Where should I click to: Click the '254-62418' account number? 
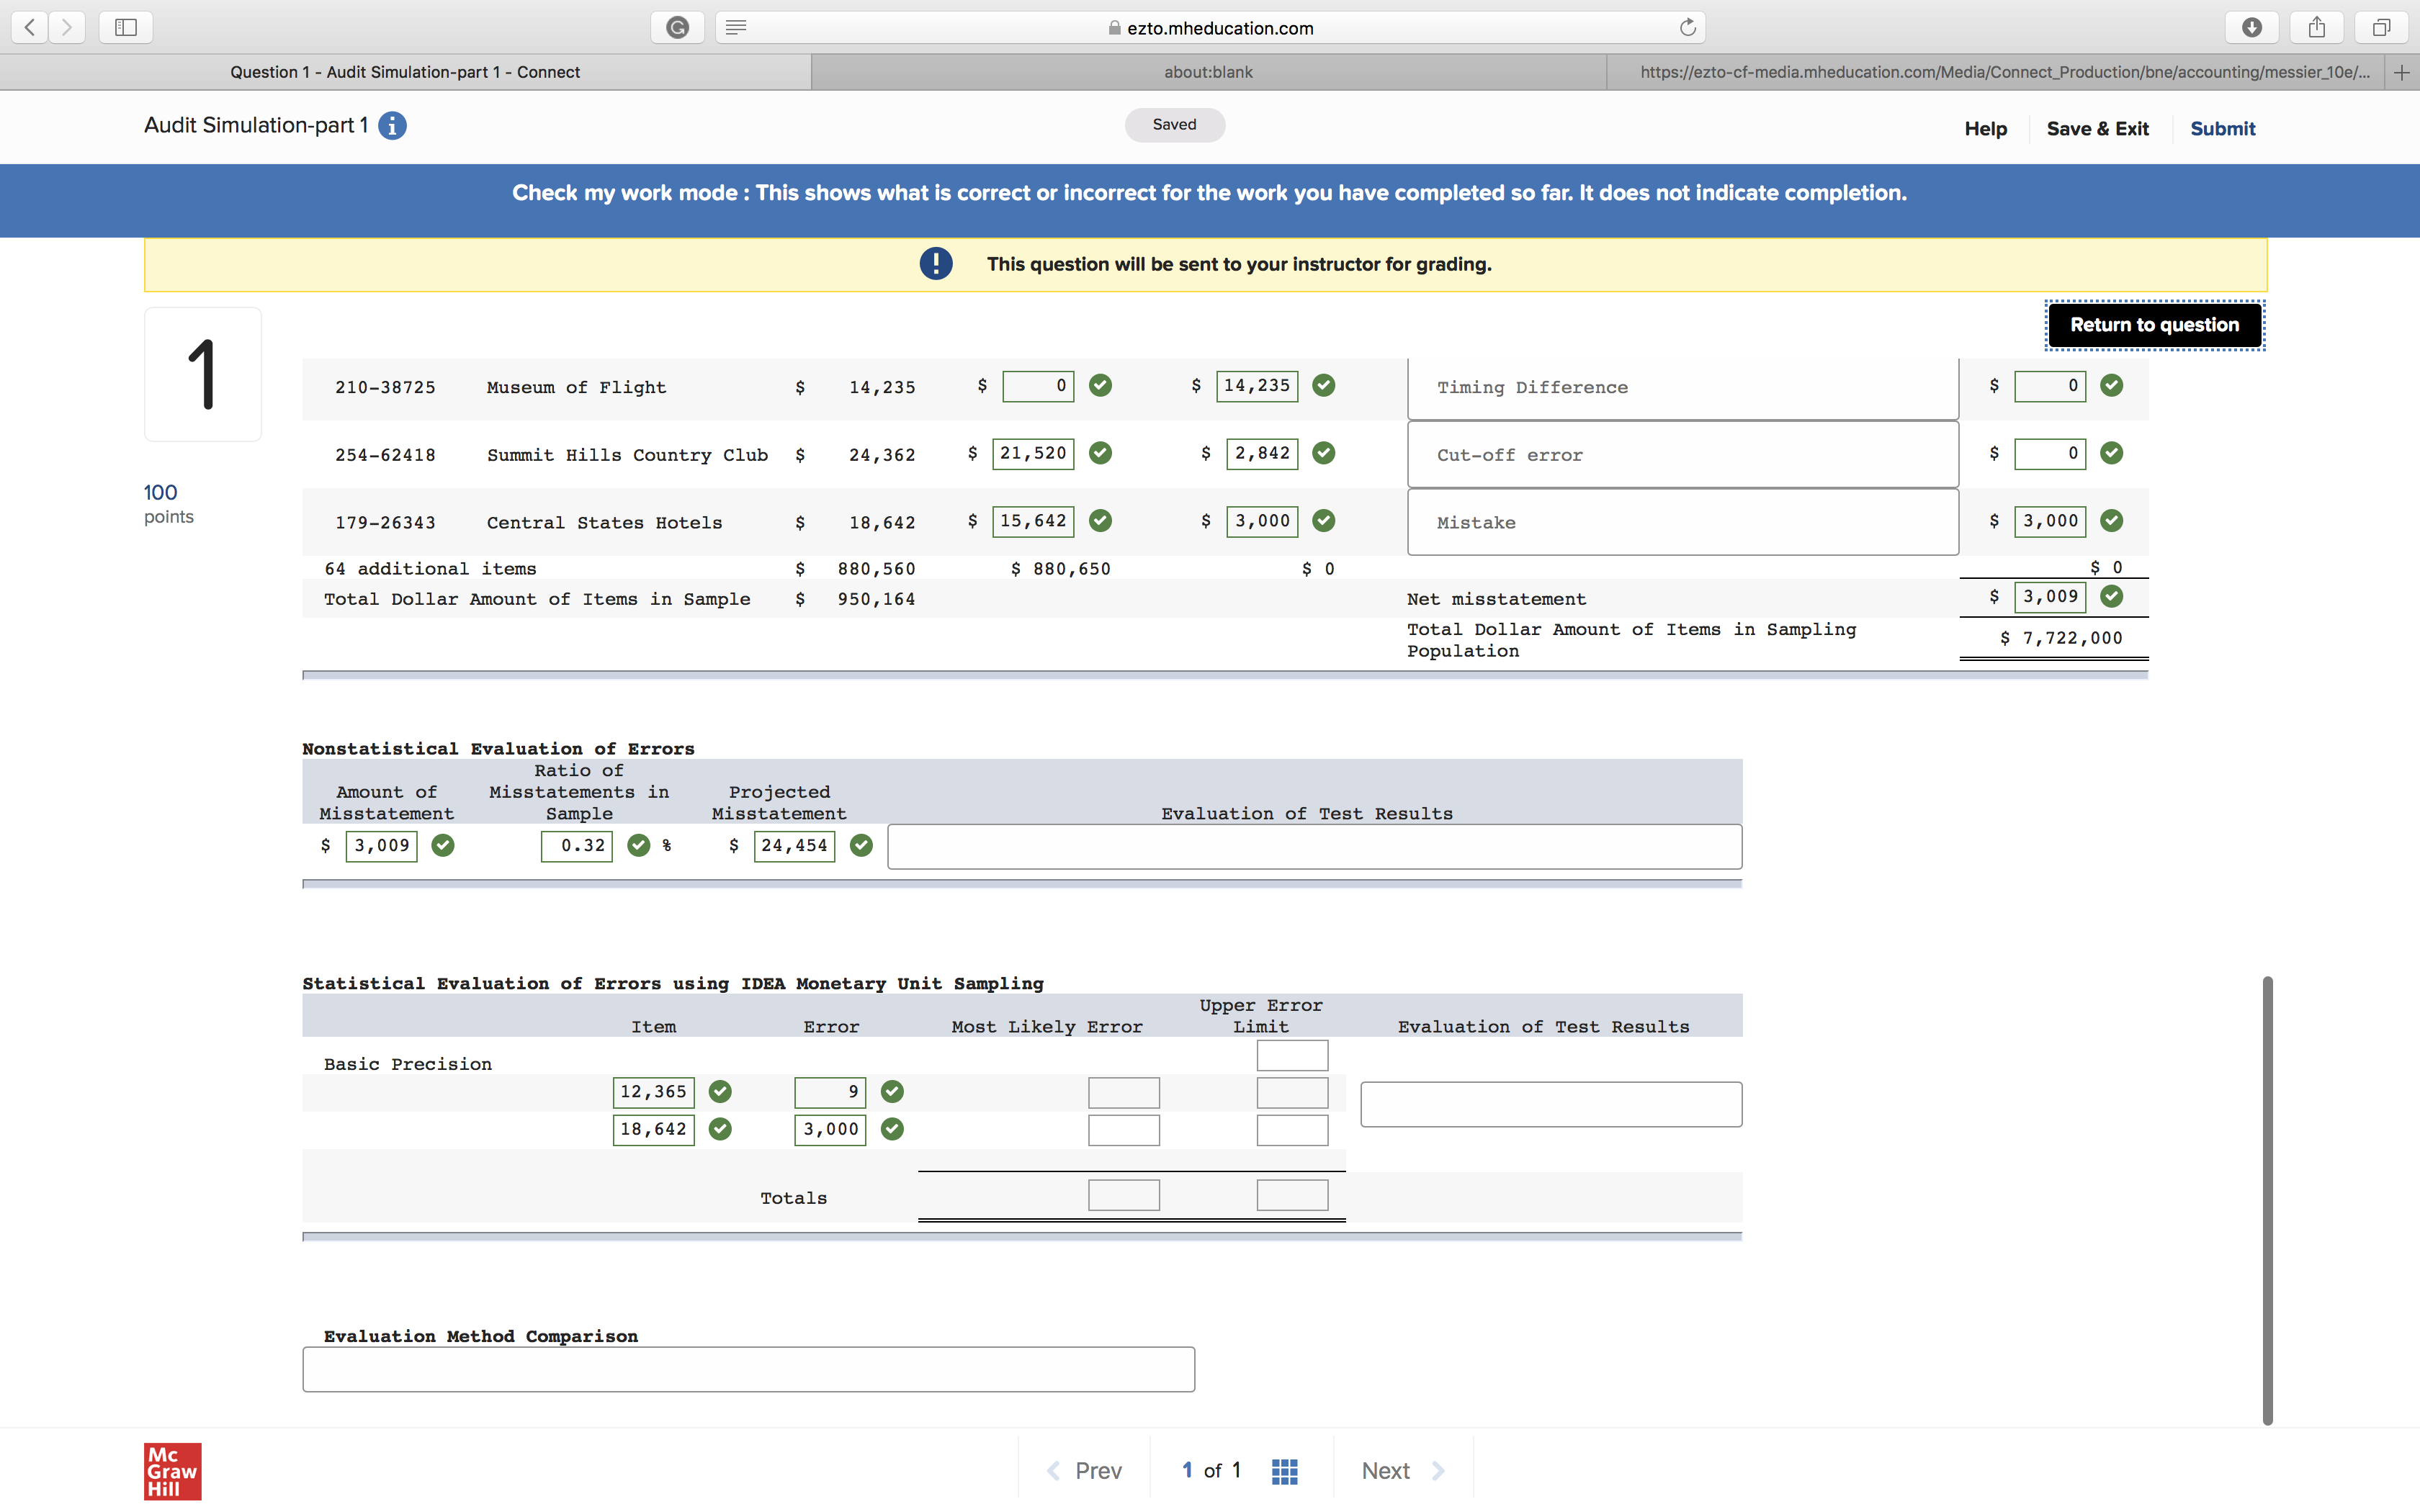click(x=385, y=455)
